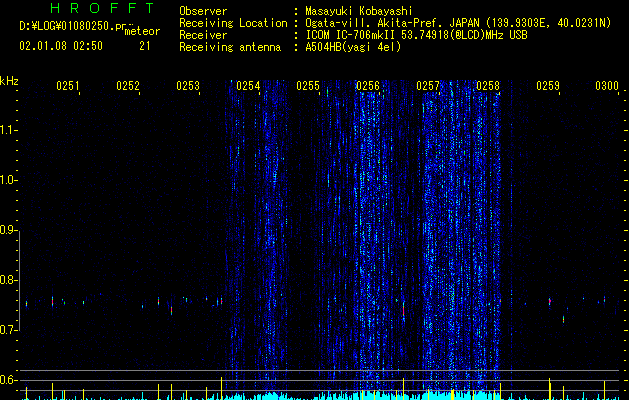This screenshot has height=400, width=629.
Task: Click the 0253 time marker
Action: 188,85
